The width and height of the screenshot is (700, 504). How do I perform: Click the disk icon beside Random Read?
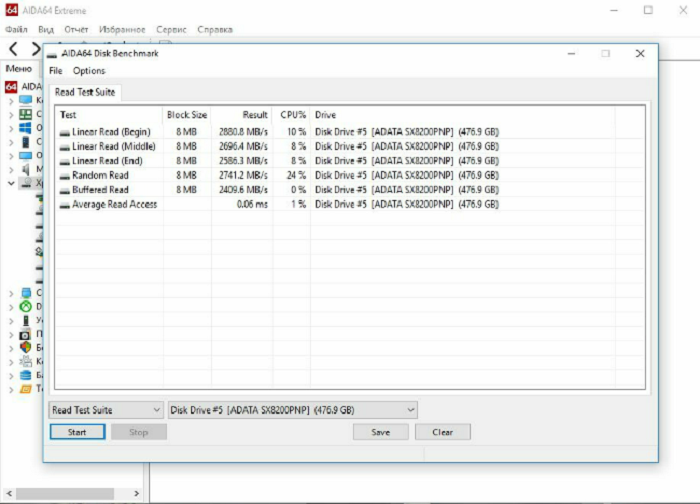[x=65, y=176]
